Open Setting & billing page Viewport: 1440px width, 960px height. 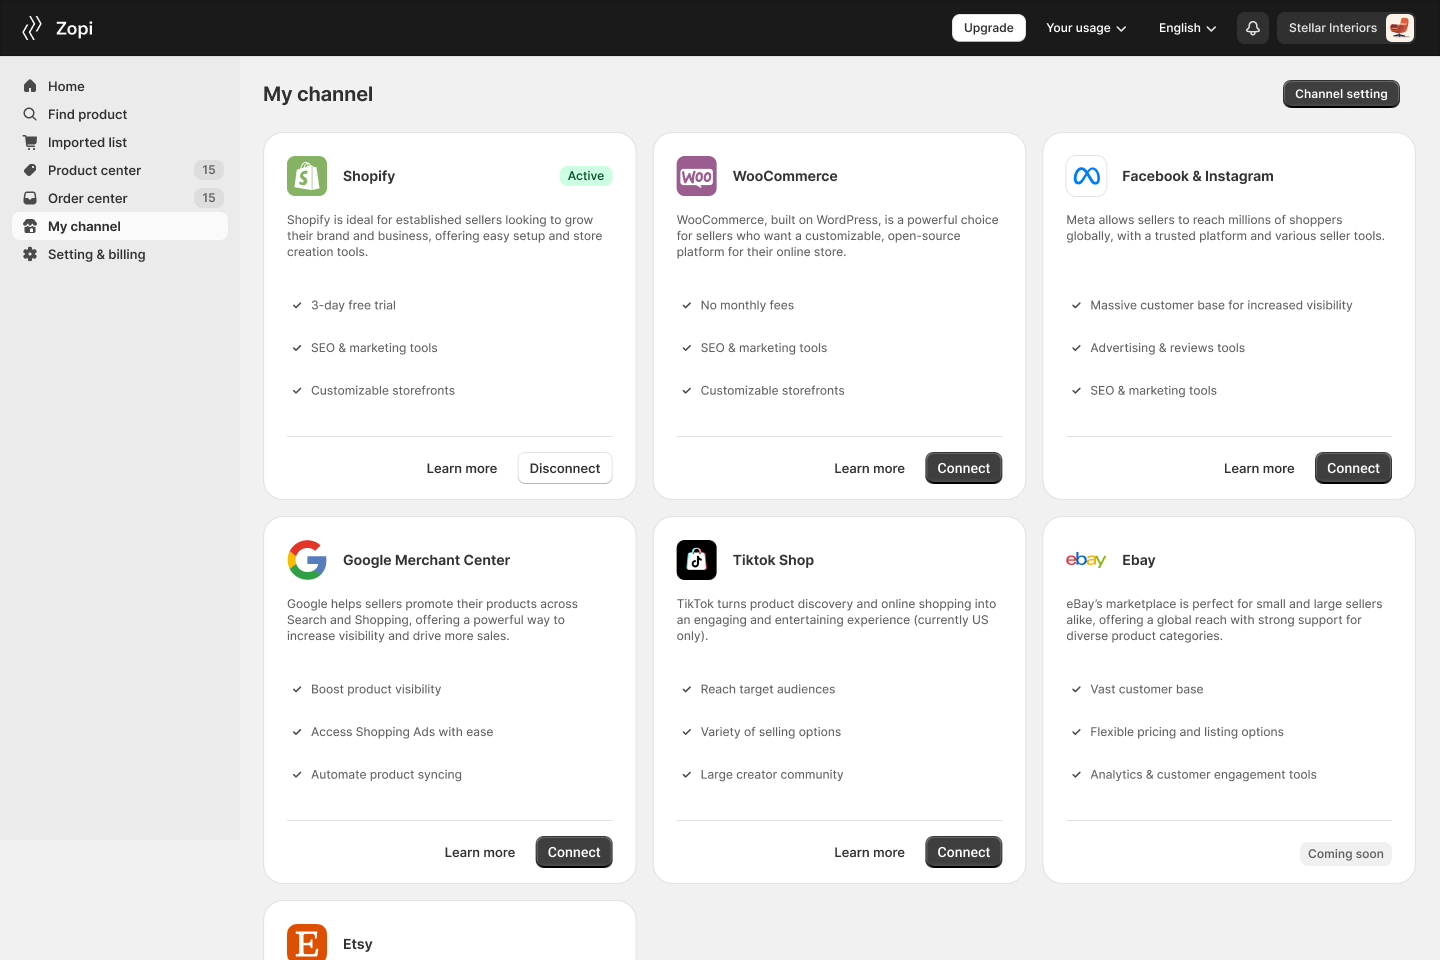coord(120,254)
